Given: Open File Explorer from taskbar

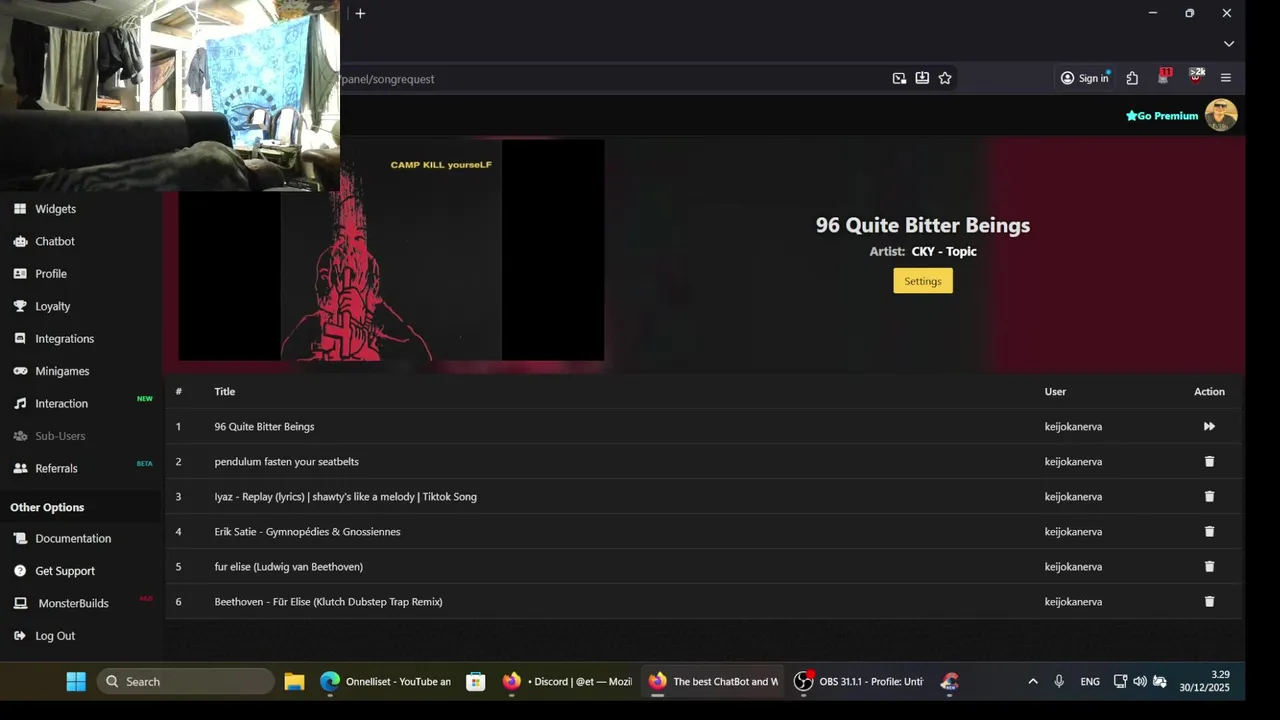Looking at the screenshot, I should click(x=294, y=681).
